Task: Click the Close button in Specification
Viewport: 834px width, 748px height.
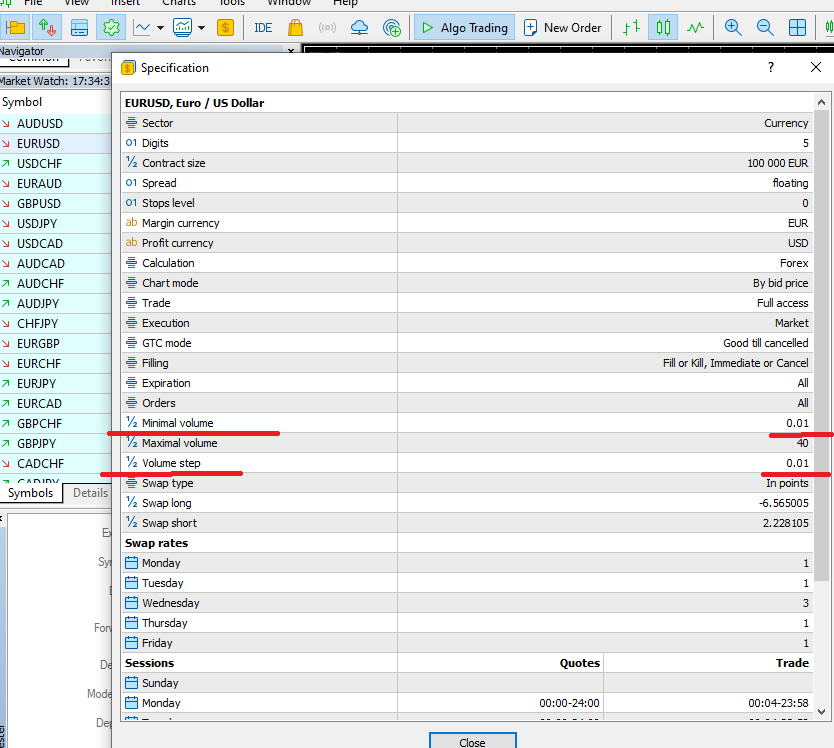Action: tap(472, 741)
